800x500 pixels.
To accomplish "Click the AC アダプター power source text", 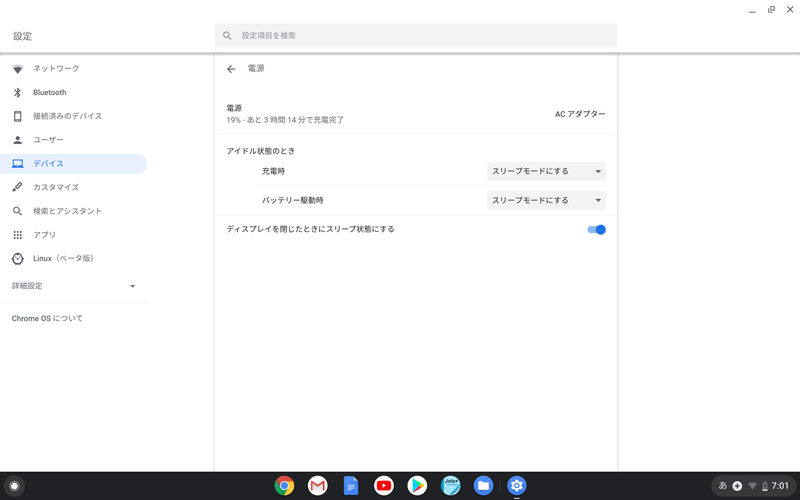I will 580,114.
